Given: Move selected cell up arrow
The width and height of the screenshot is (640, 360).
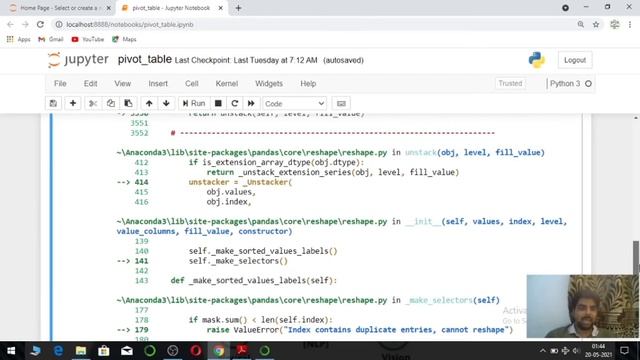Looking at the screenshot, I should [x=149, y=104].
